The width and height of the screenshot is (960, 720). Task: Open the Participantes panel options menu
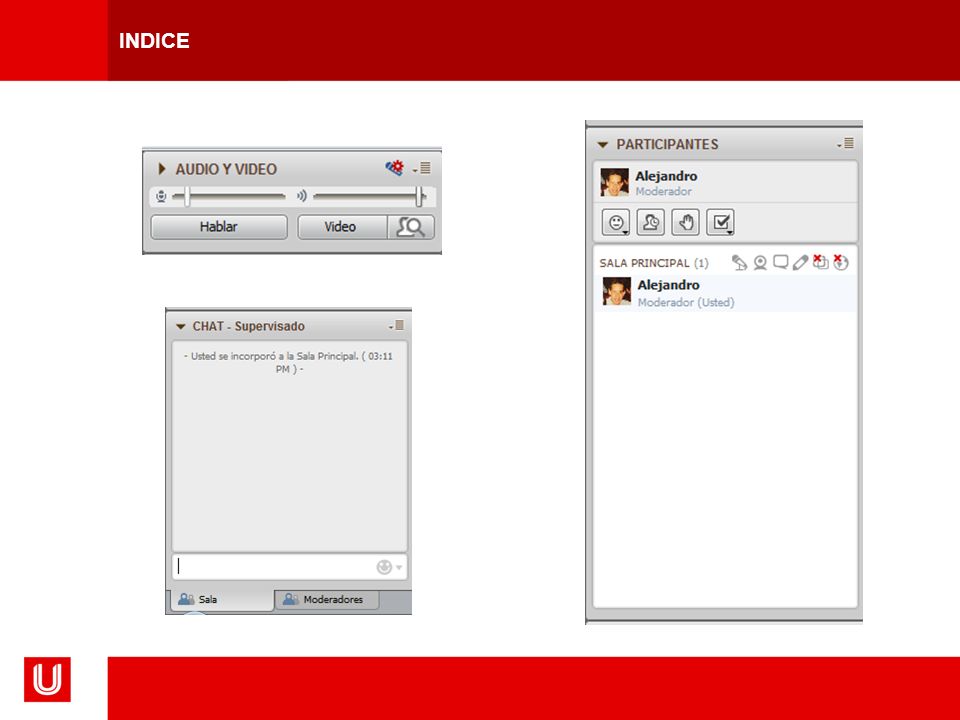coord(846,143)
